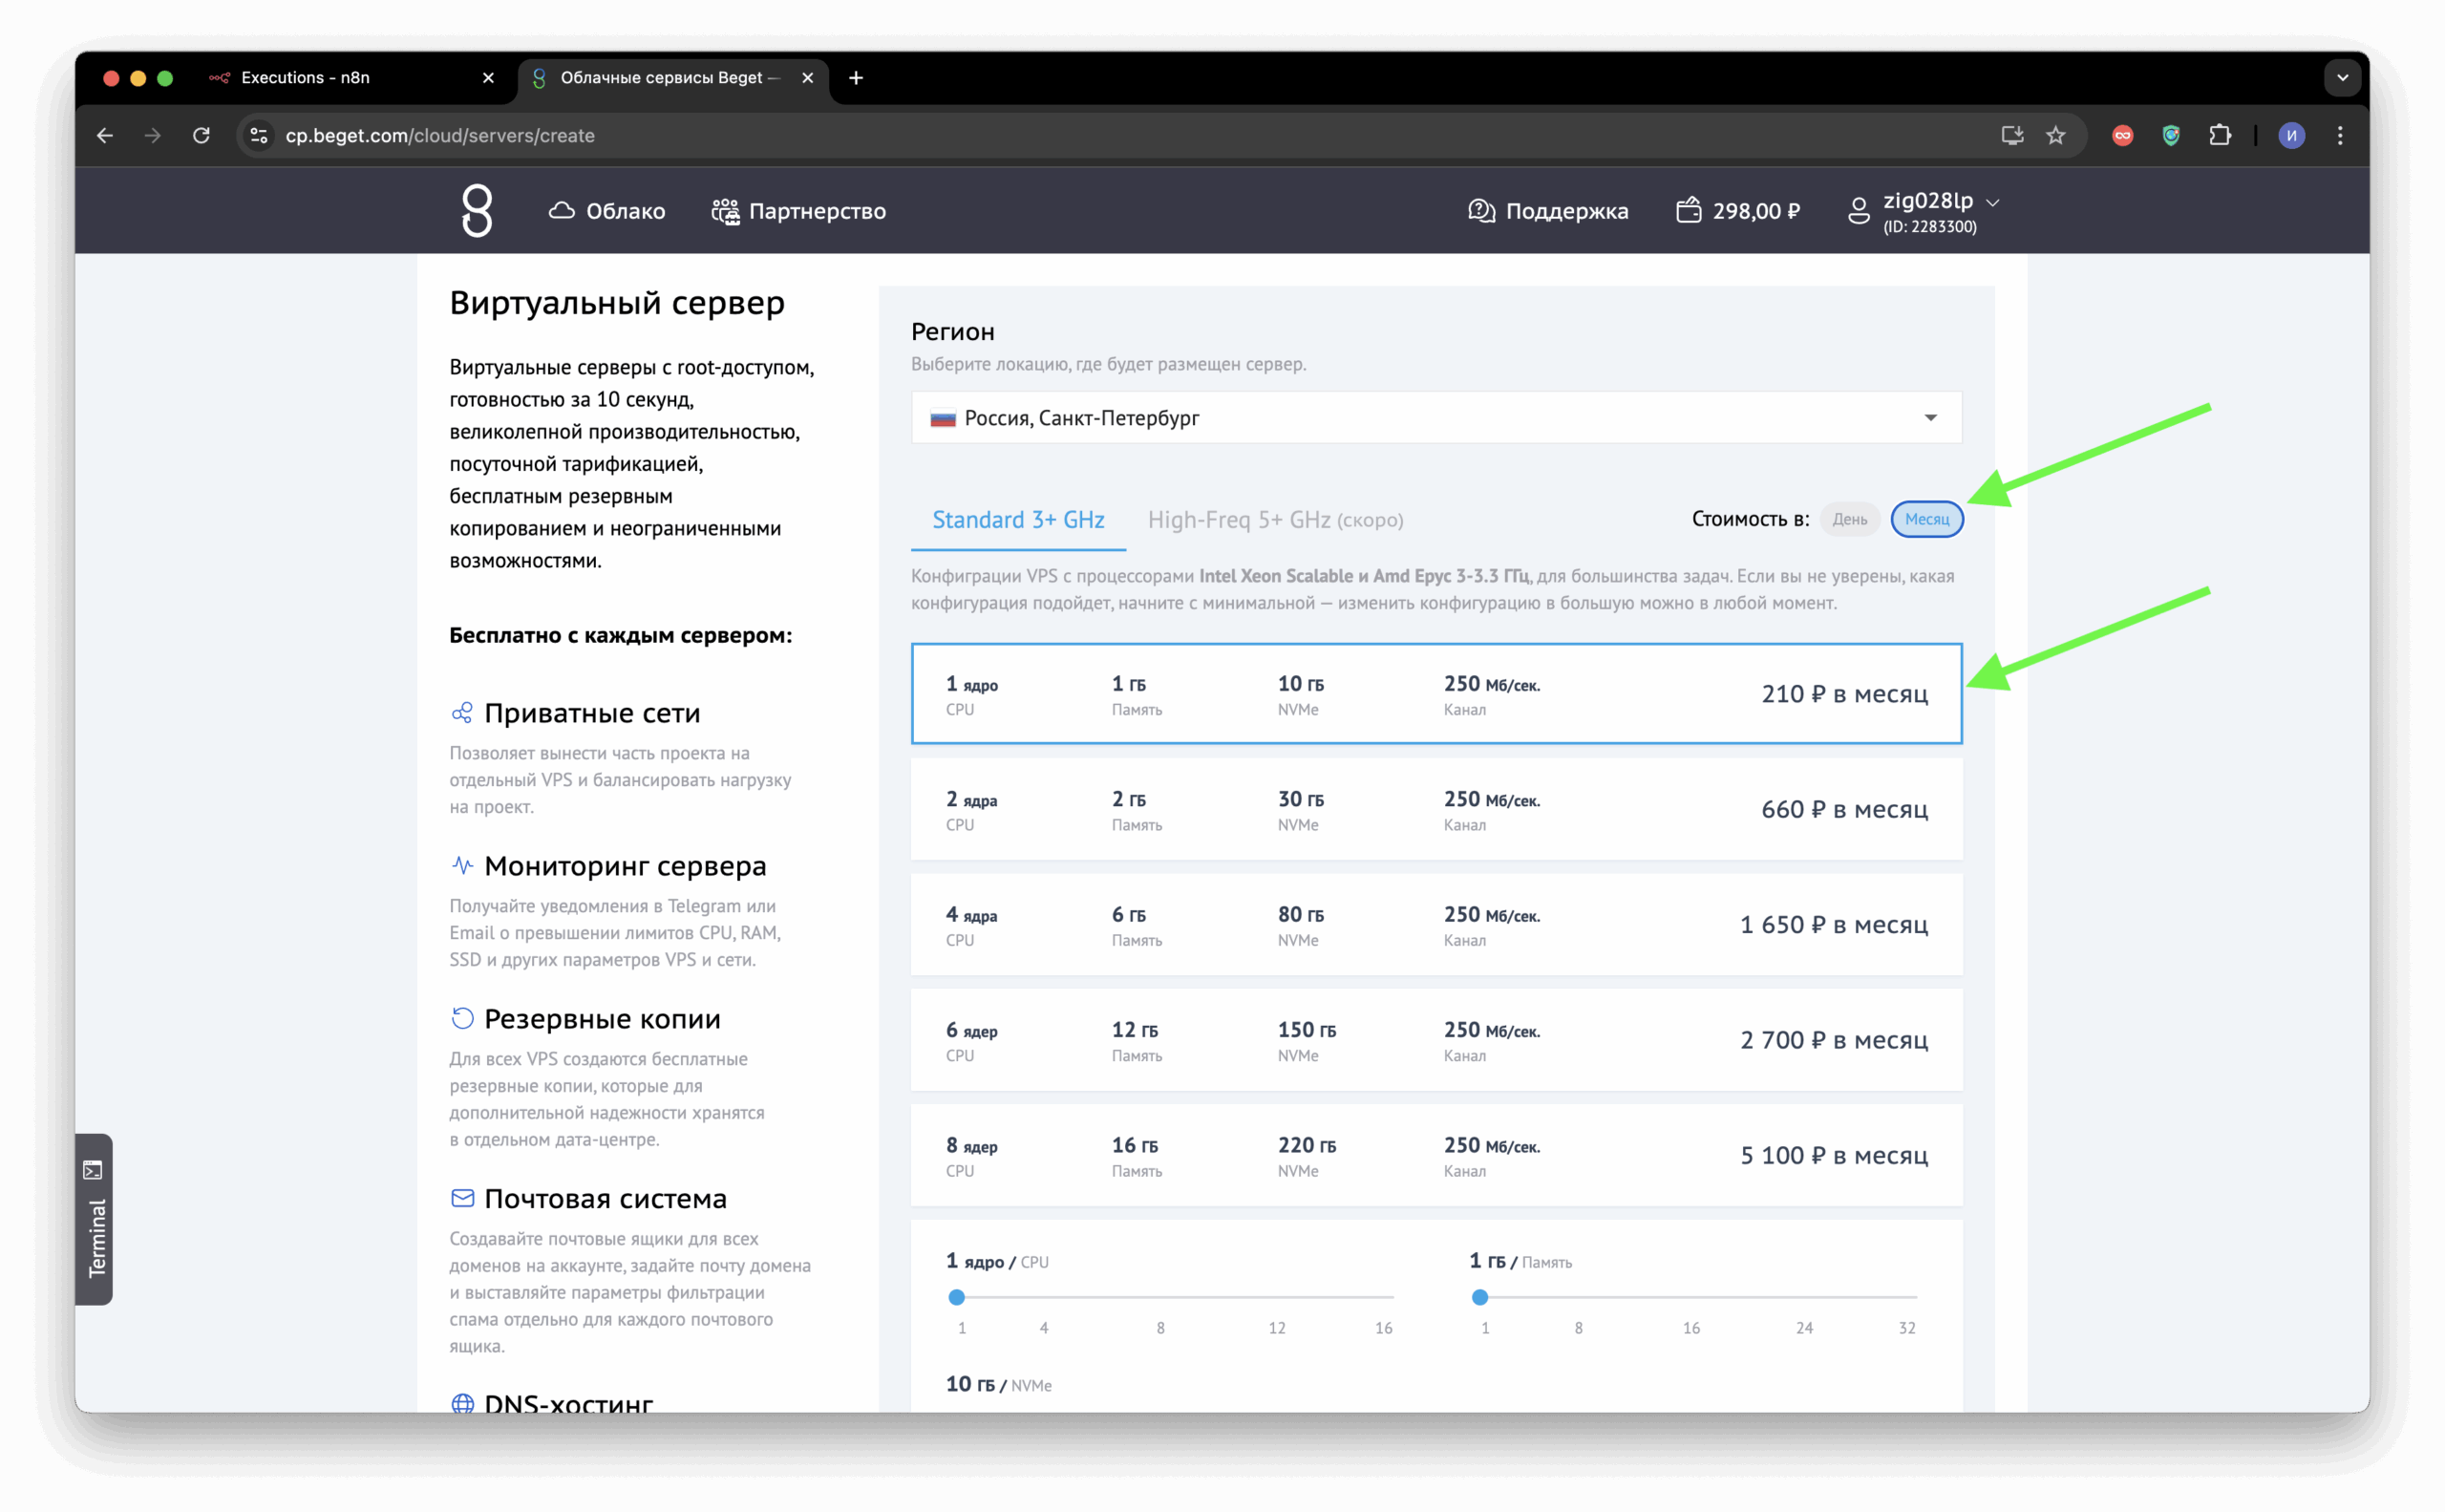The height and width of the screenshot is (1512, 2445).
Task: Click the CPU cores slider handle
Action: click(x=957, y=1297)
